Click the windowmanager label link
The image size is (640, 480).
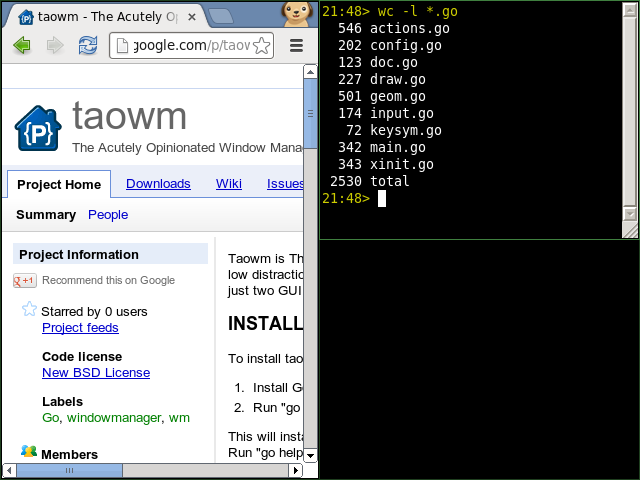coord(114,418)
